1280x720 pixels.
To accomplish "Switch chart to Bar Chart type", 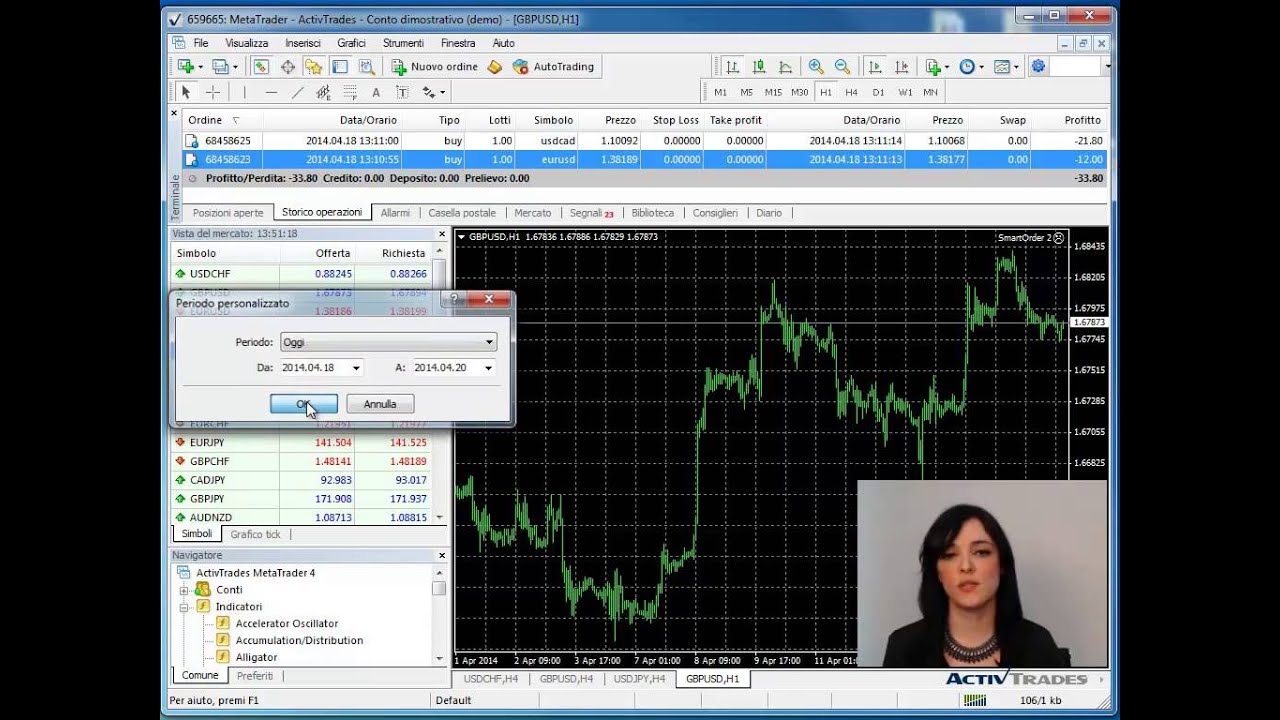I will pyautogui.click(x=732, y=67).
